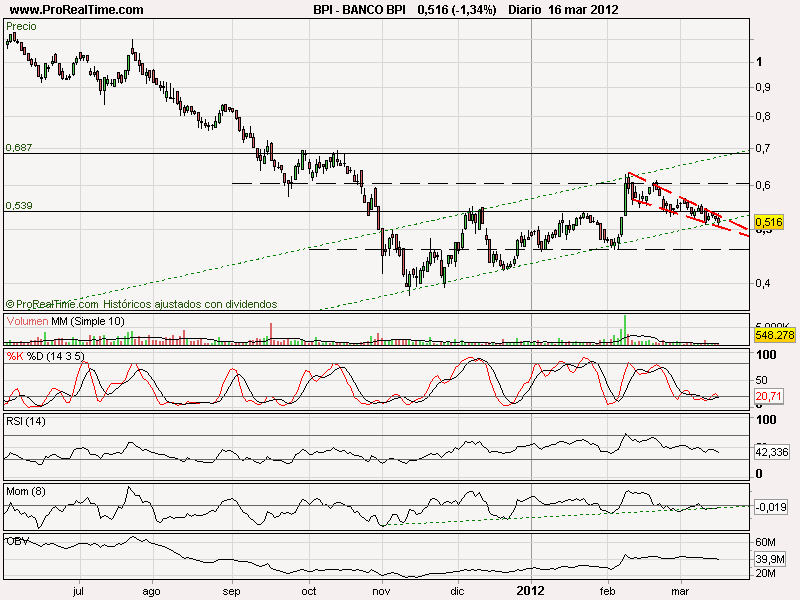This screenshot has height=600, width=800.
Task: Select the 20M OBV axis label
Action: click(x=765, y=573)
